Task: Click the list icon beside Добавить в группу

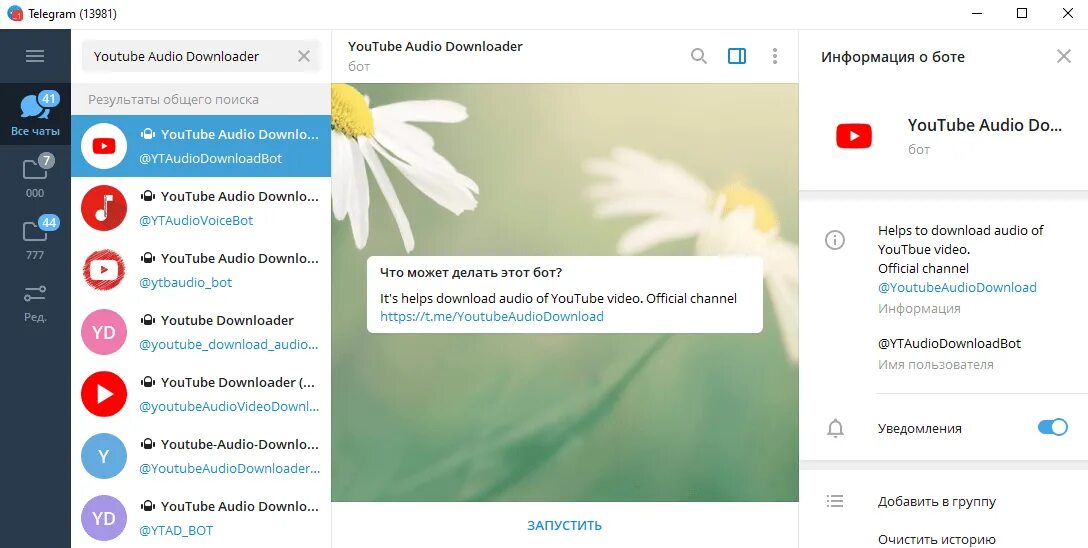Action: pyautogui.click(x=835, y=501)
